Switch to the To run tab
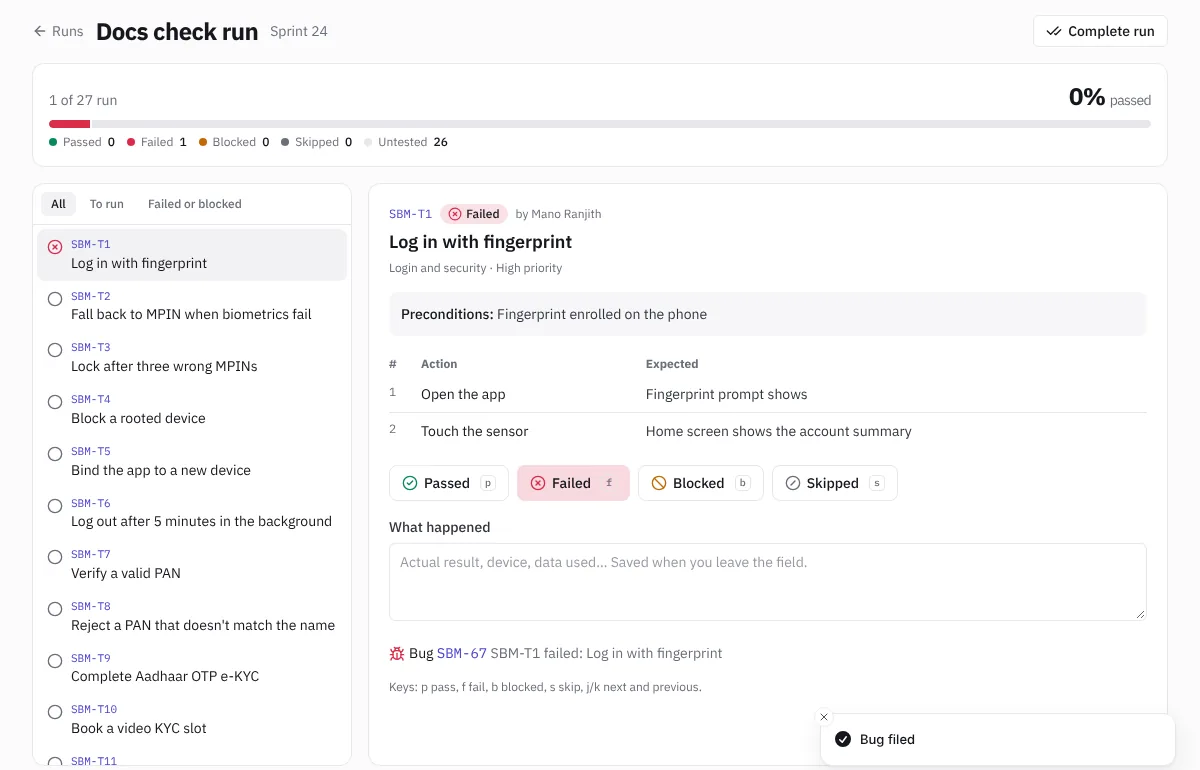Viewport: 1200px width, 770px height. coord(107,204)
